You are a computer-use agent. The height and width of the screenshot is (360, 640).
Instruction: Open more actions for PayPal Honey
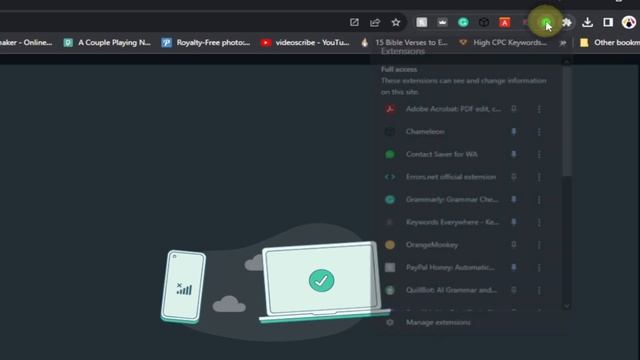pyautogui.click(x=539, y=267)
